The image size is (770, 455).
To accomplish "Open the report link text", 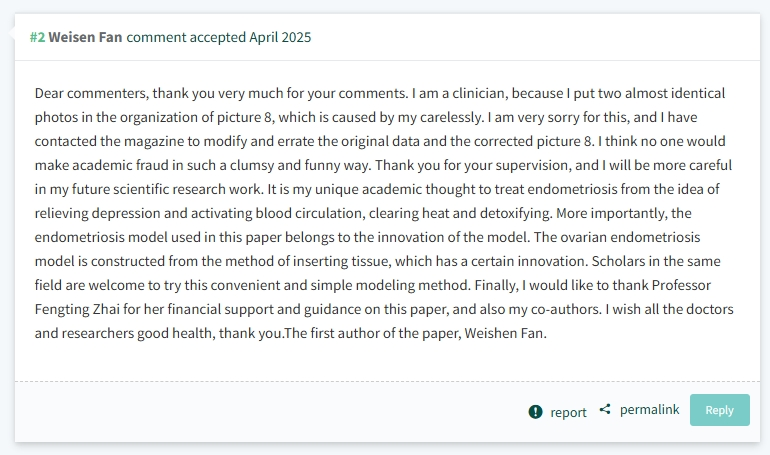I will pos(568,412).
